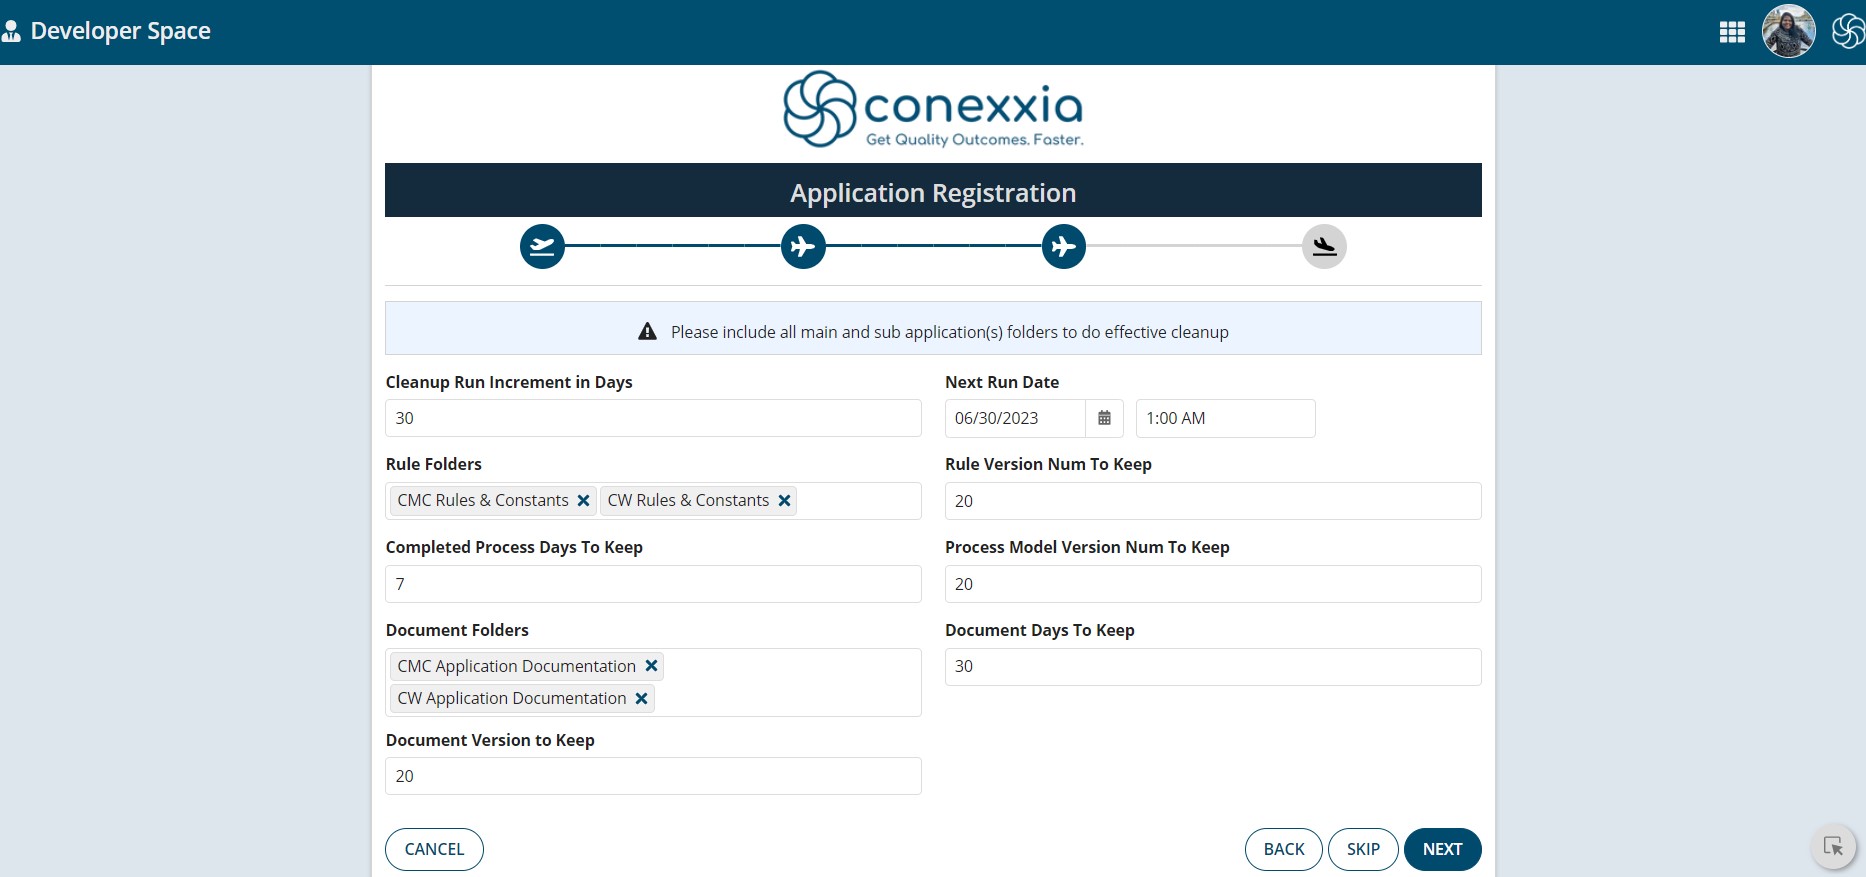Edit the Document Days To Keep field

tap(1213, 667)
